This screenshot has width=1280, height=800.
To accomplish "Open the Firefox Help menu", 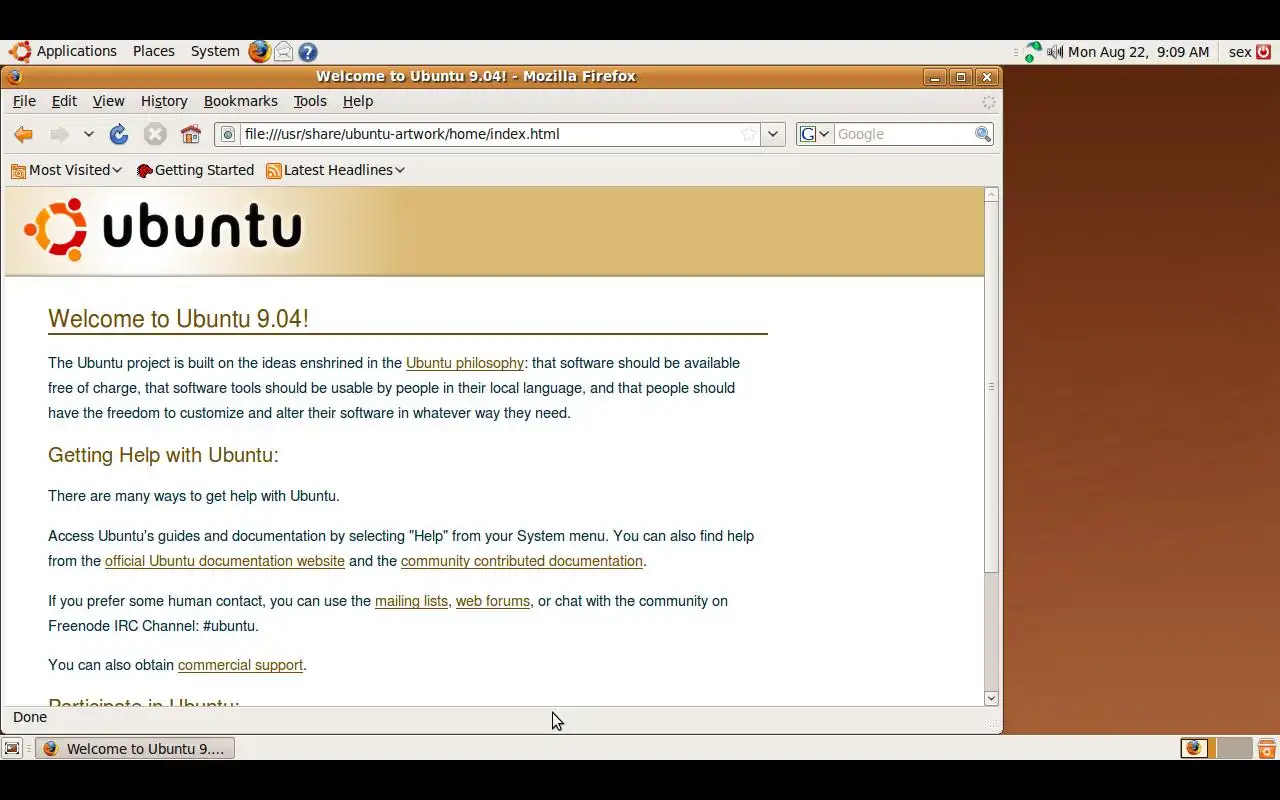I will point(357,101).
